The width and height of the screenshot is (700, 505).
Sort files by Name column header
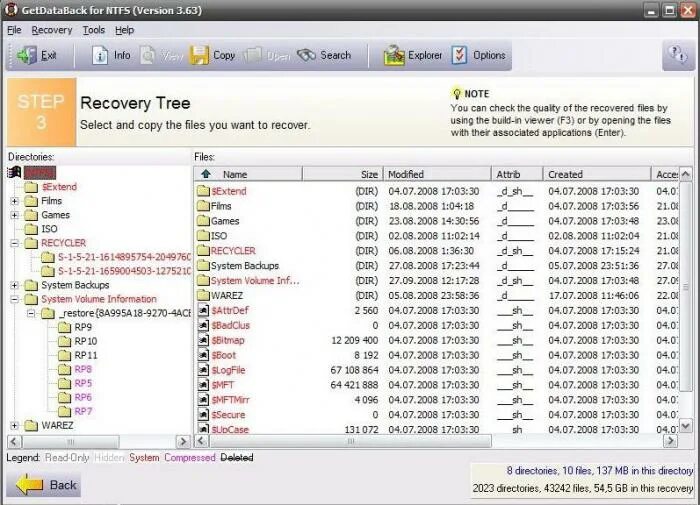(248, 174)
